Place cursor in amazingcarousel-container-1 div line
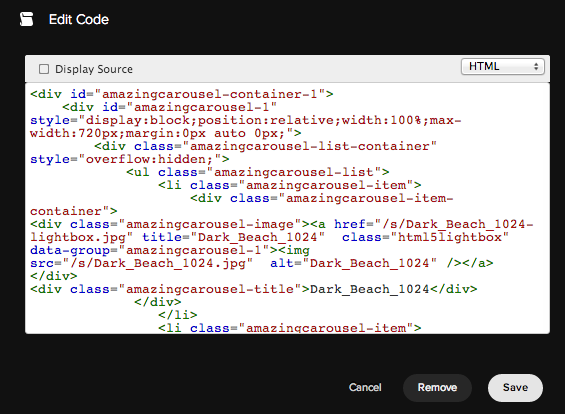Screen dimensions: 565x414 (182, 94)
